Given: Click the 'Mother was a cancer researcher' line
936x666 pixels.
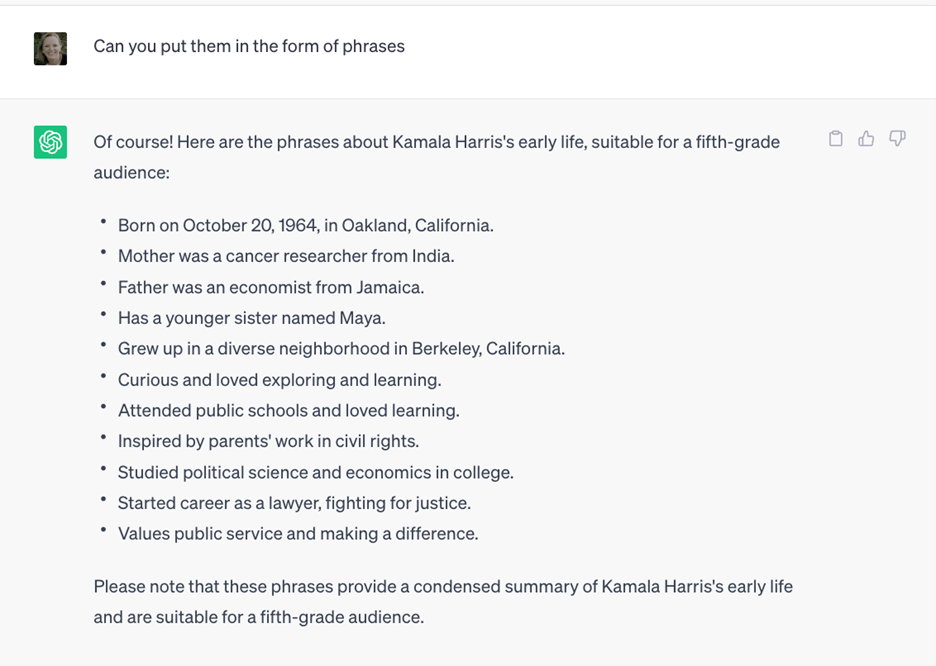Looking at the screenshot, I should (286, 256).
